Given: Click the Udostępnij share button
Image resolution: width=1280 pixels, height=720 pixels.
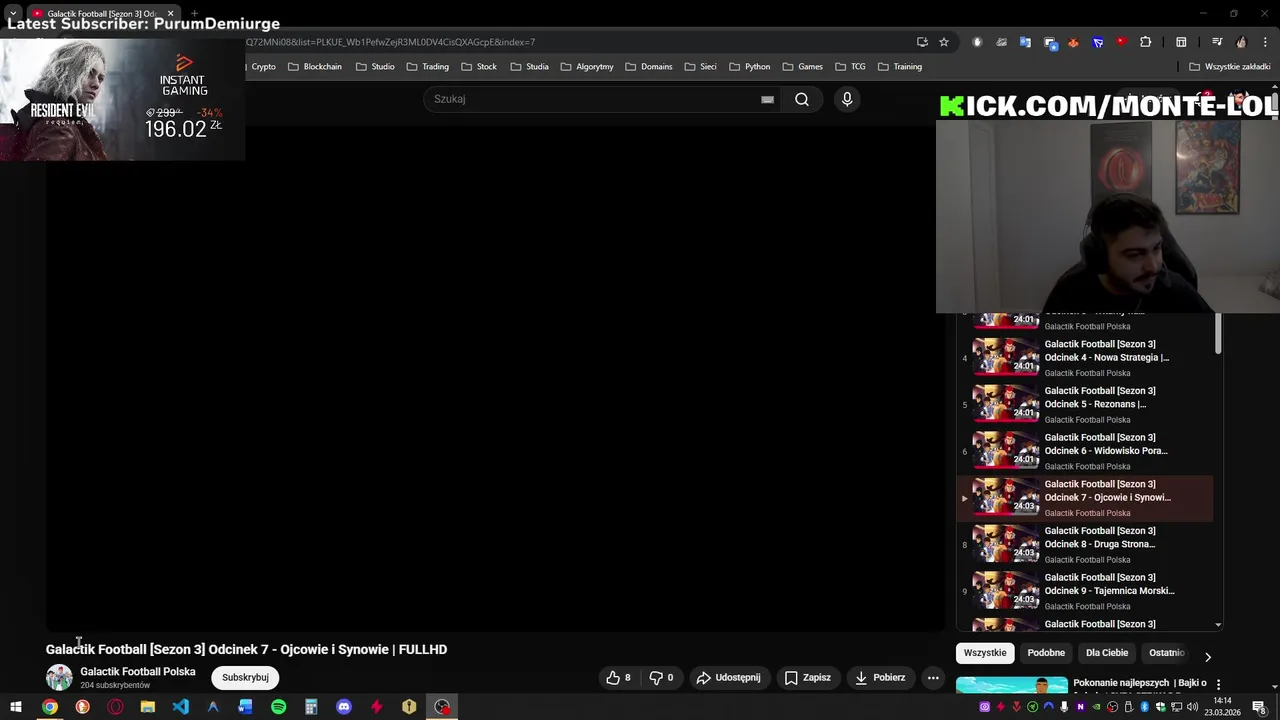Looking at the screenshot, I should tap(729, 677).
